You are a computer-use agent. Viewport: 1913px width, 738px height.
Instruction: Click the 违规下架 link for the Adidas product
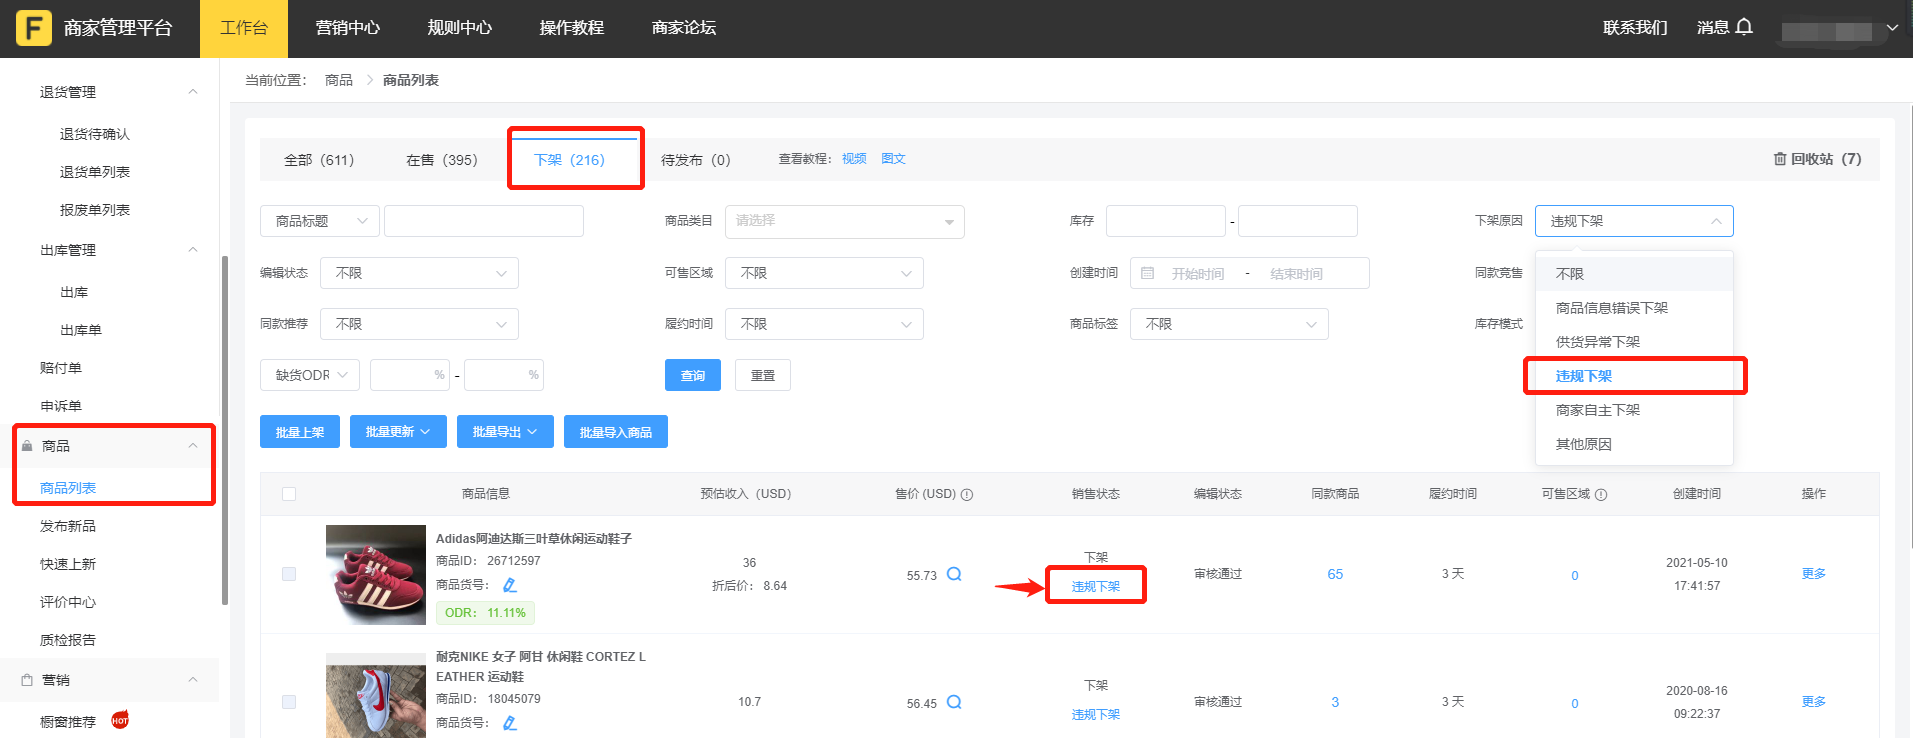tap(1095, 586)
